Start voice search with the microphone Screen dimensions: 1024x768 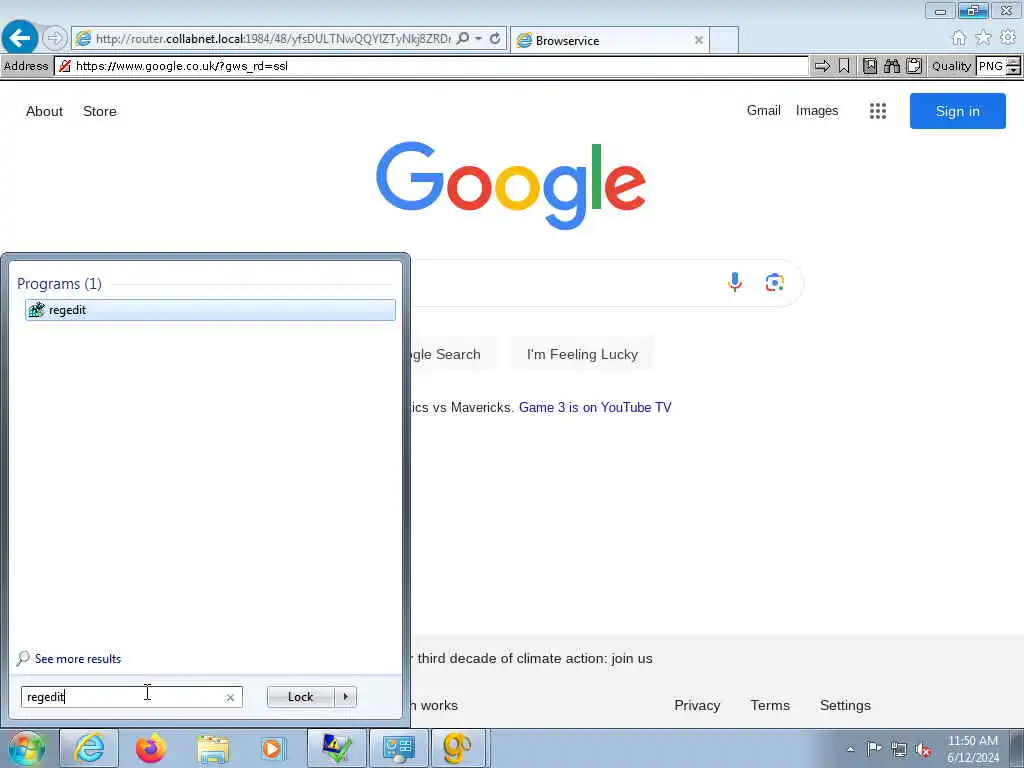coord(735,282)
